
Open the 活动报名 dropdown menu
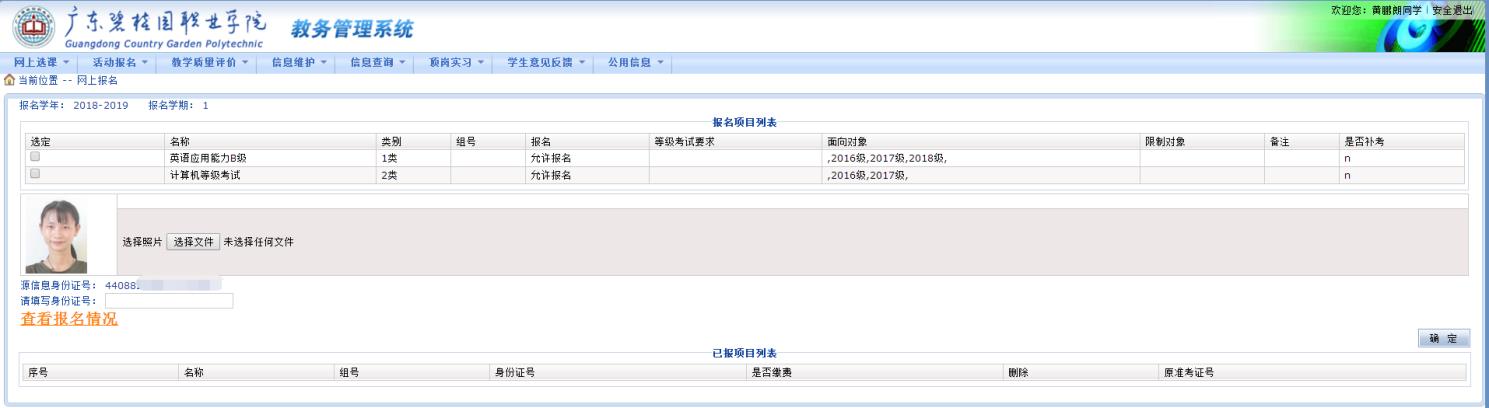click(x=118, y=63)
